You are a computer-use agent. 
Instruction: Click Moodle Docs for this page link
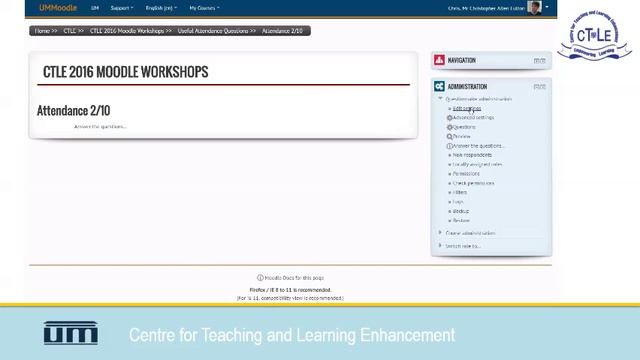point(294,278)
